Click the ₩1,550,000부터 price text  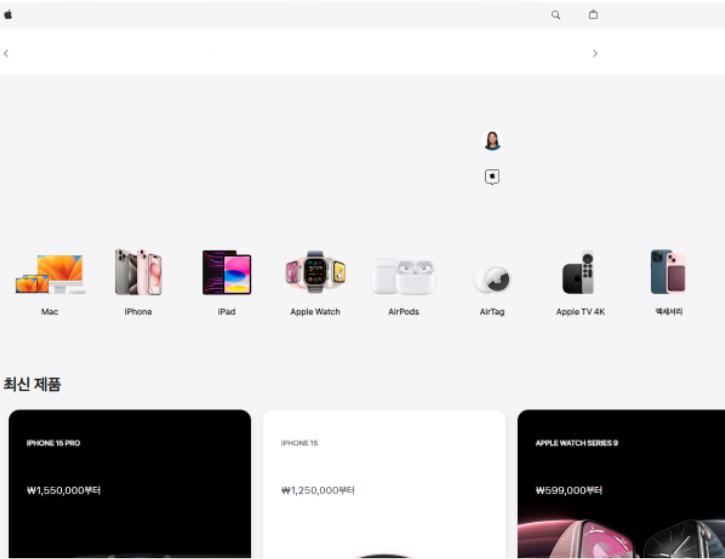(64, 490)
